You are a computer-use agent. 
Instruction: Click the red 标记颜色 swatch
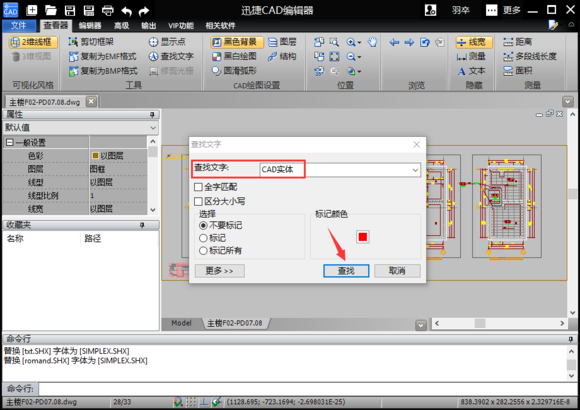(362, 237)
